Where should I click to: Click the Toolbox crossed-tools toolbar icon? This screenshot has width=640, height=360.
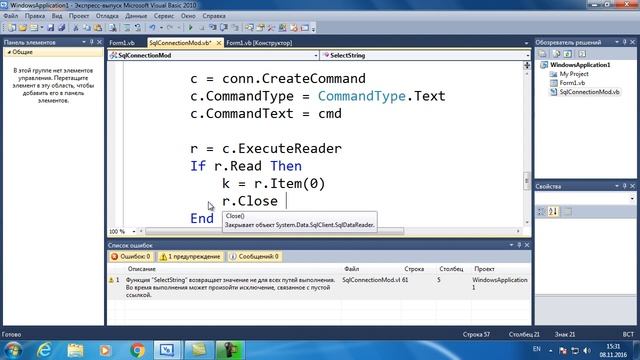(271, 28)
